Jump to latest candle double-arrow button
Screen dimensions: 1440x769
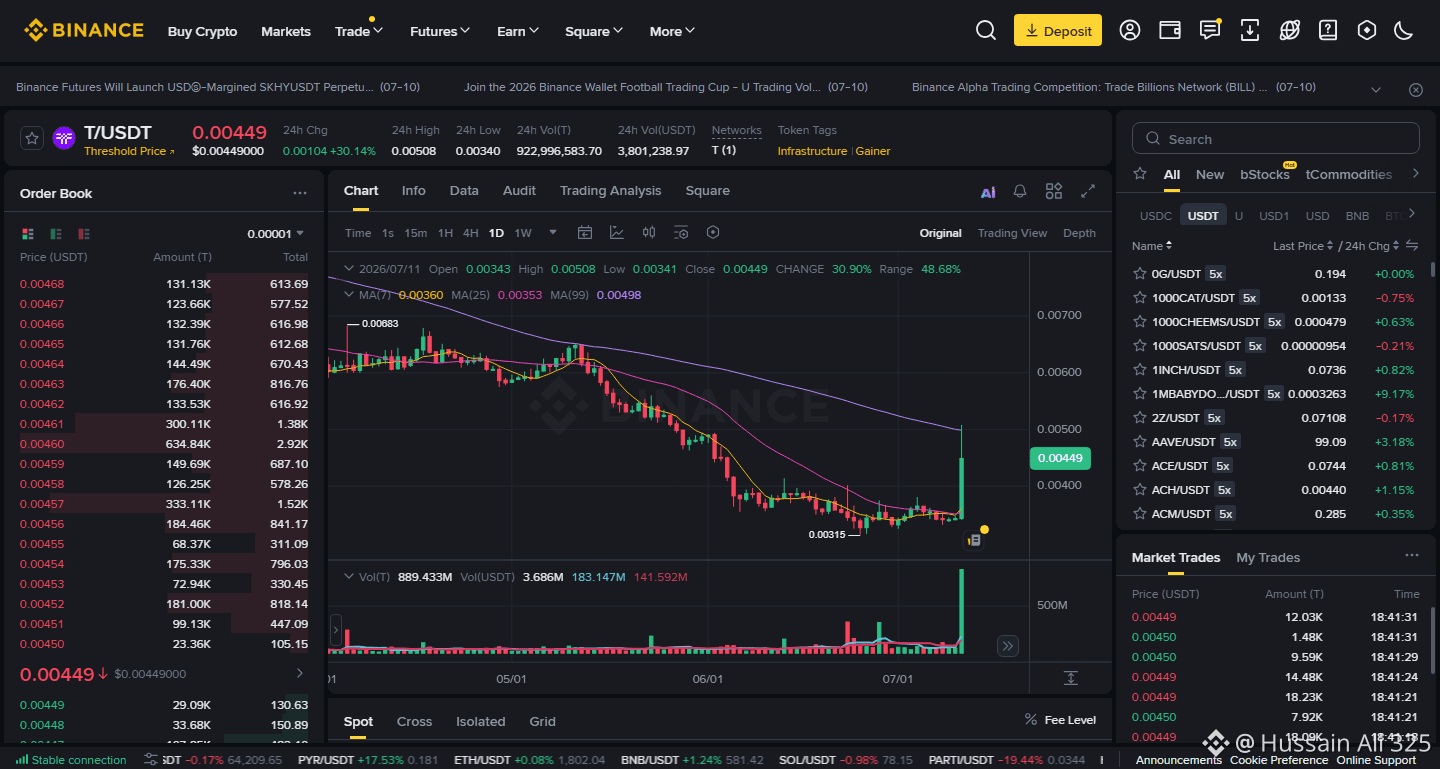(1008, 646)
